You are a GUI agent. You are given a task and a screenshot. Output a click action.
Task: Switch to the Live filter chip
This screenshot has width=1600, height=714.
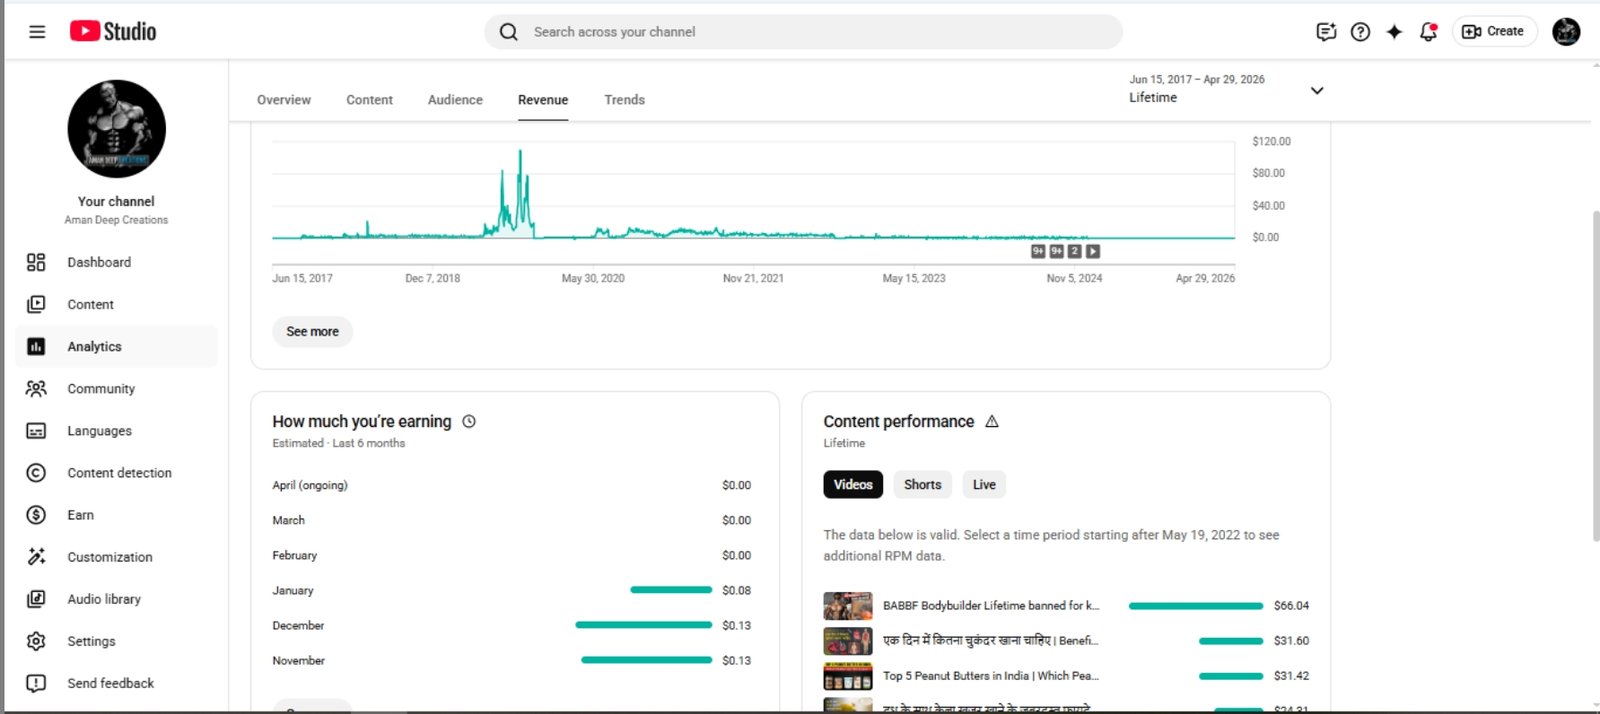pyautogui.click(x=984, y=485)
